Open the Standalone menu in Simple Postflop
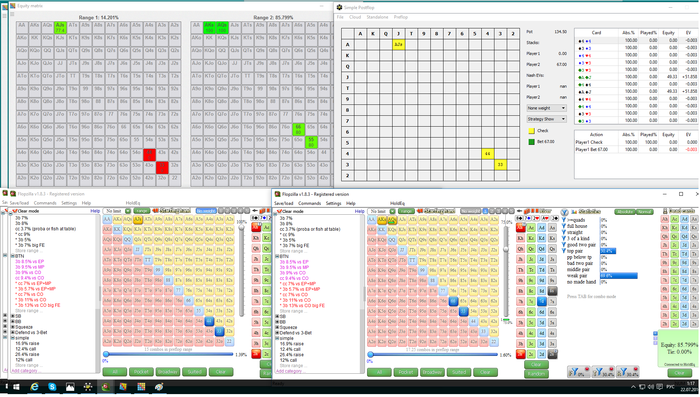This screenshot has width=700, height=397. (x=377, y=17)
